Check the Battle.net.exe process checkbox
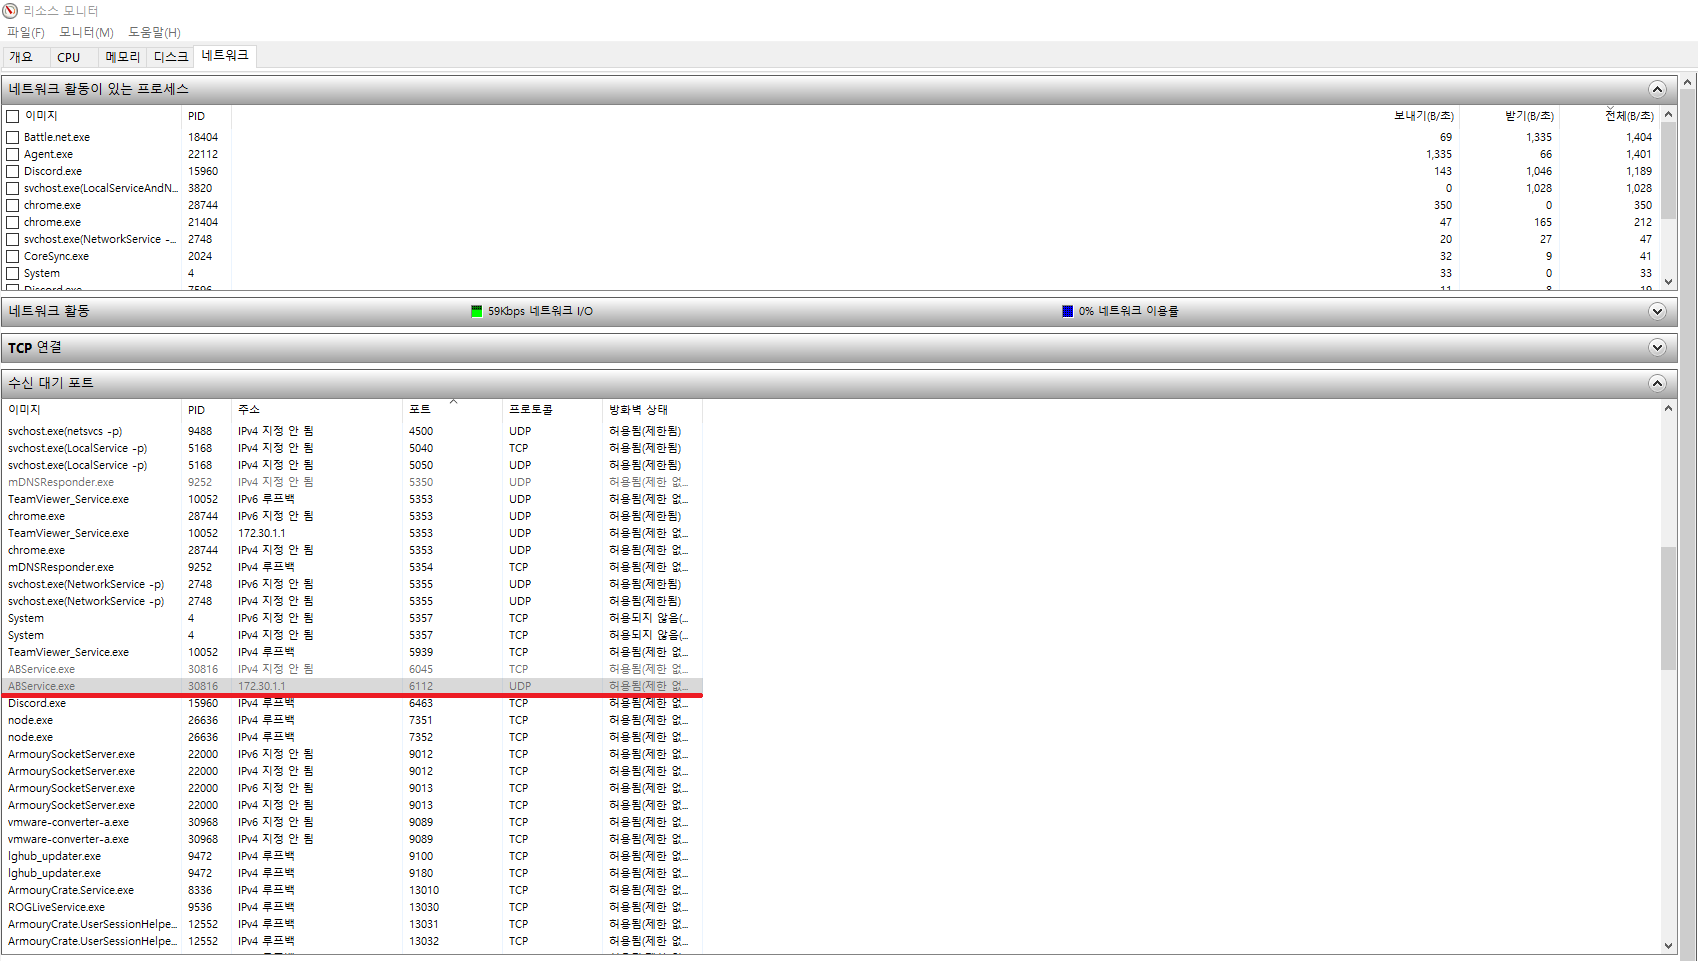Image resolution: width=1698 pixels, height=961 pixels. point(13,137)
